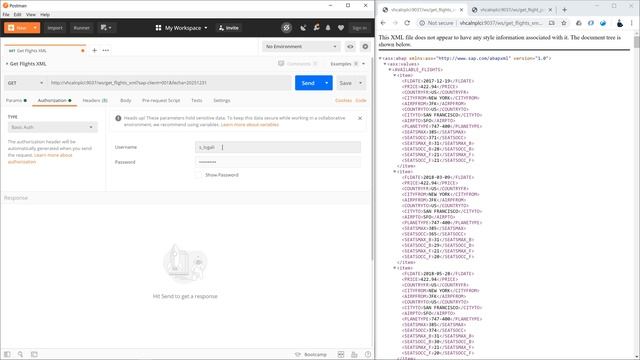640x360 pixels.
Task: Close the second Chrome tab get_flight_json
Action: 550,9
